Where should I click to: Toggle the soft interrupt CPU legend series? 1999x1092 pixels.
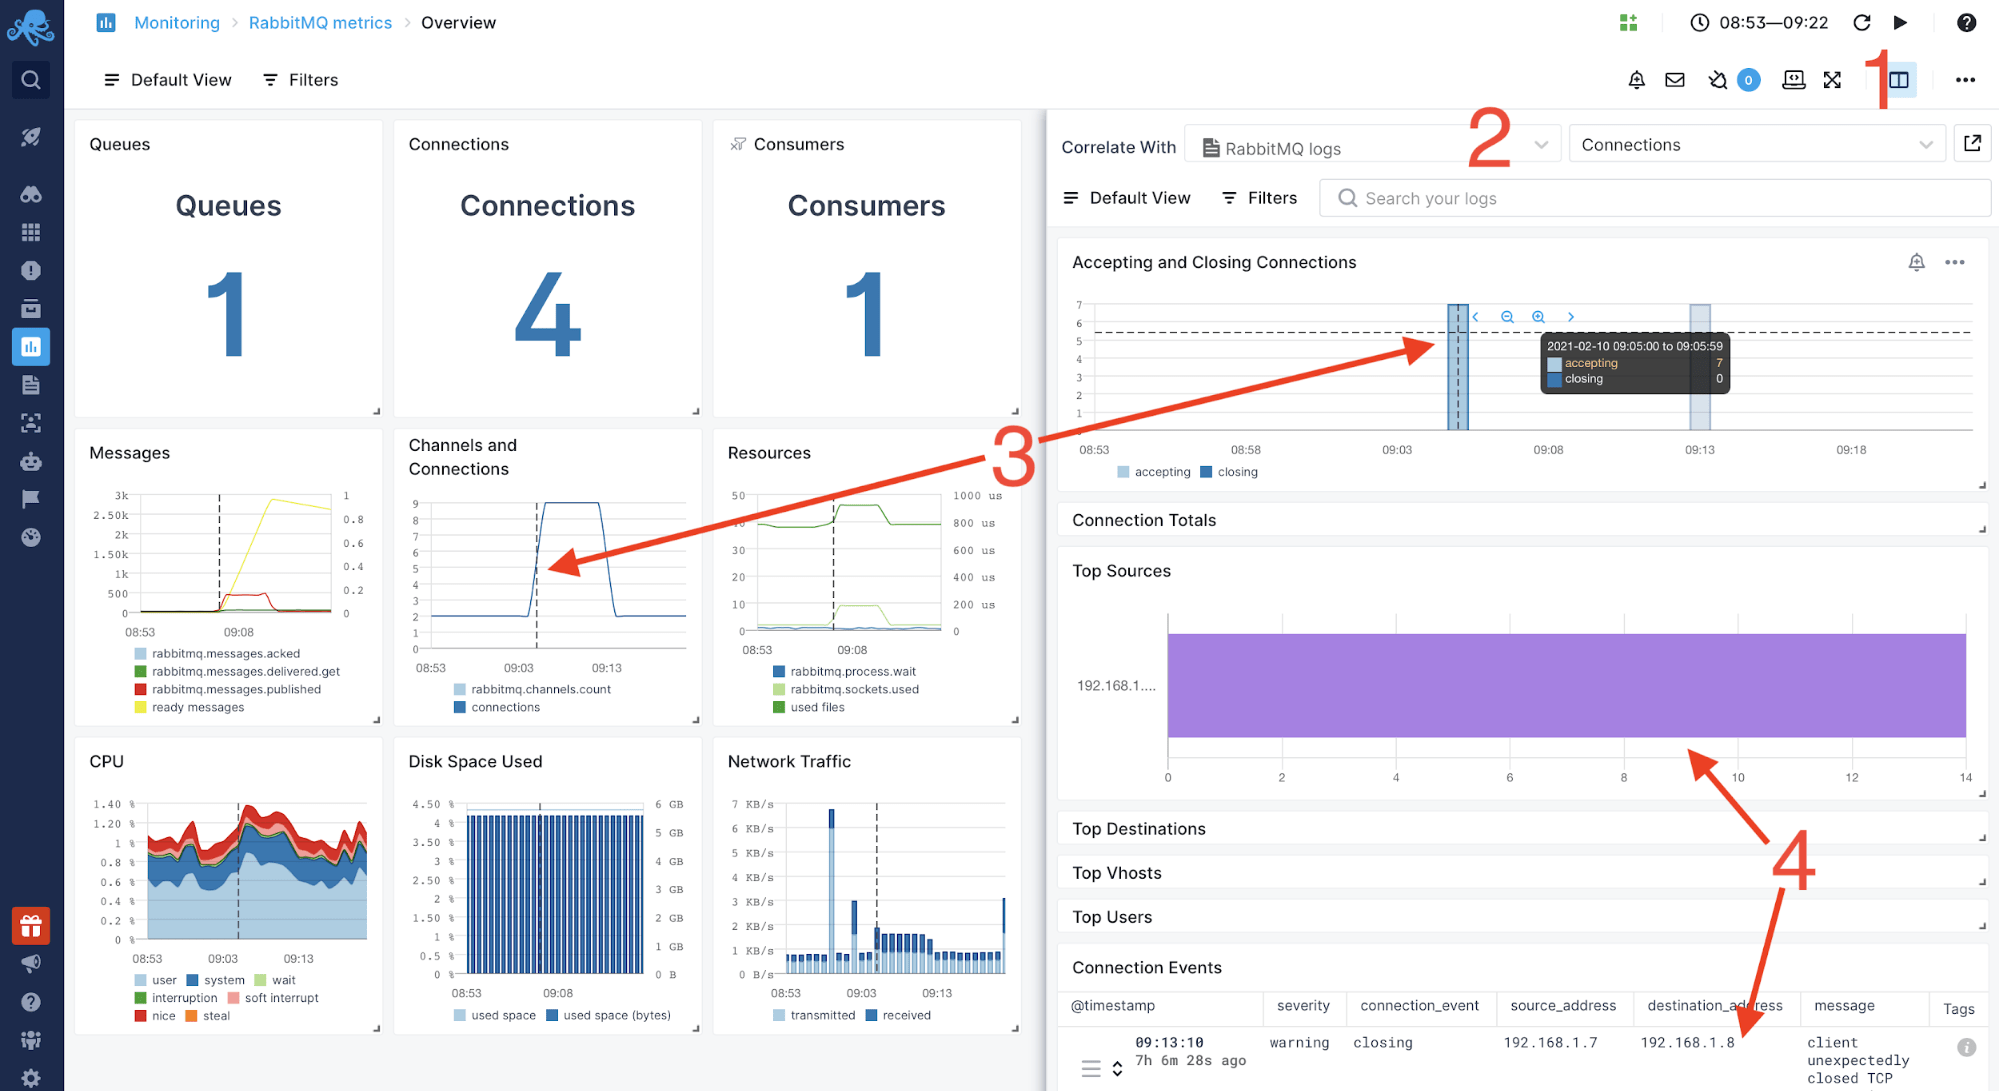coord(273,998)
